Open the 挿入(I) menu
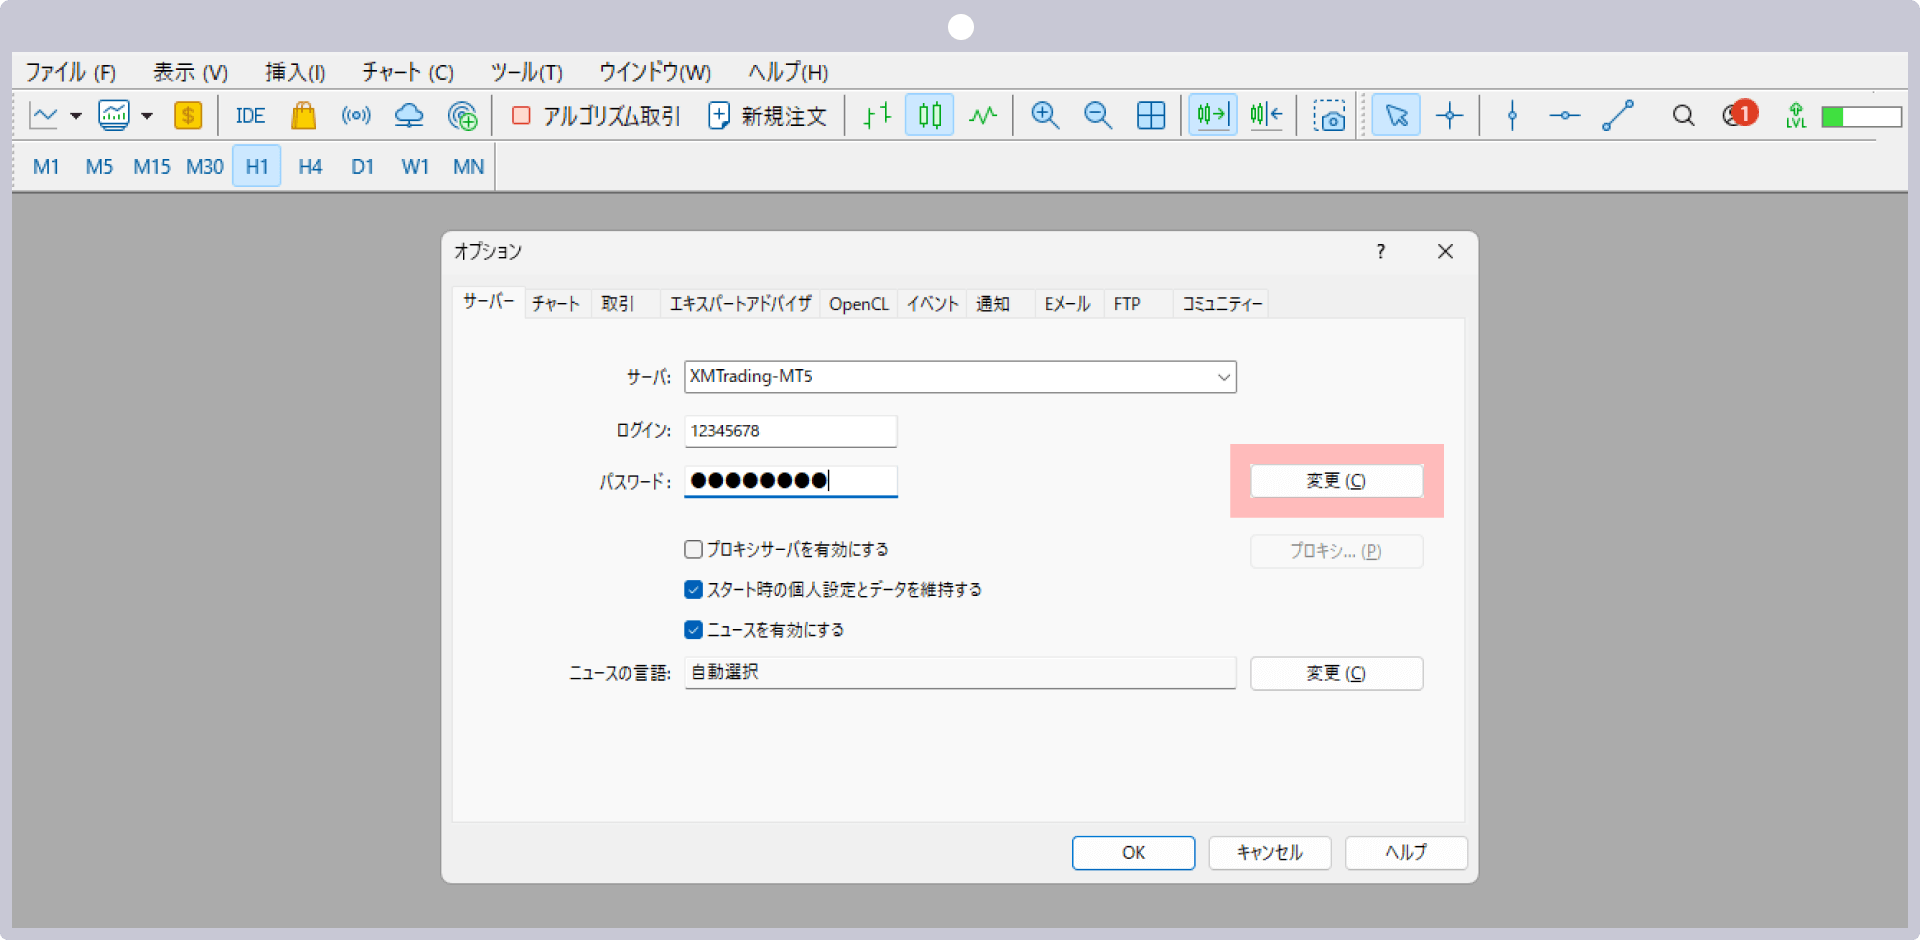Viewport: 1920px width, 940px height. pos(295,72)
